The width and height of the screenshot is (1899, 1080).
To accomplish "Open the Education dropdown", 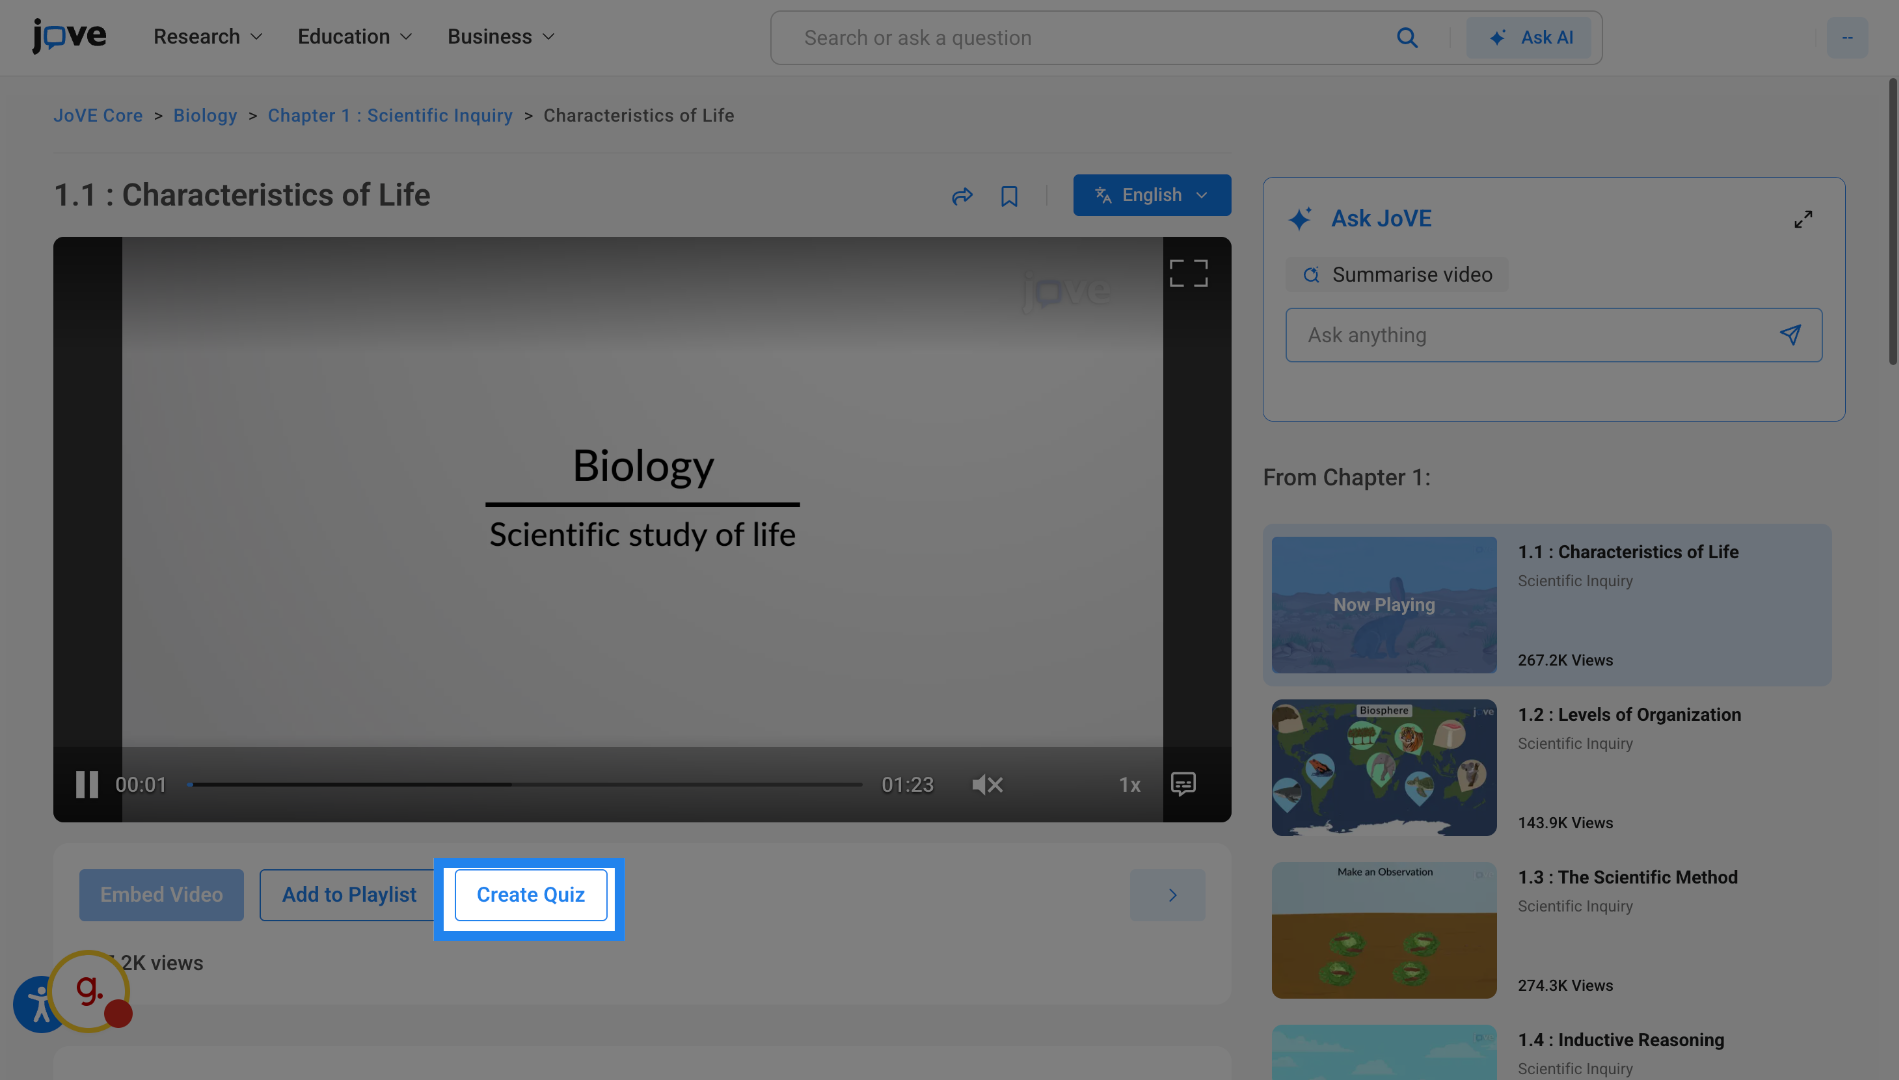I will pos(353,36).
